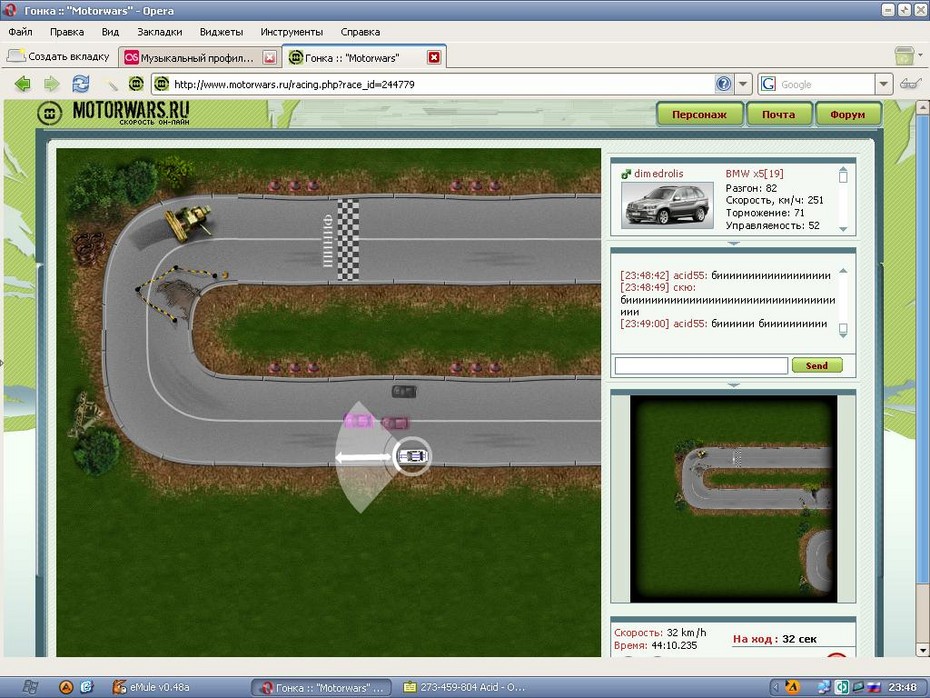Open the Правка menu
The width and height of the screenshot is (930, 698).
pyautogui.click(x=67, y=32)
